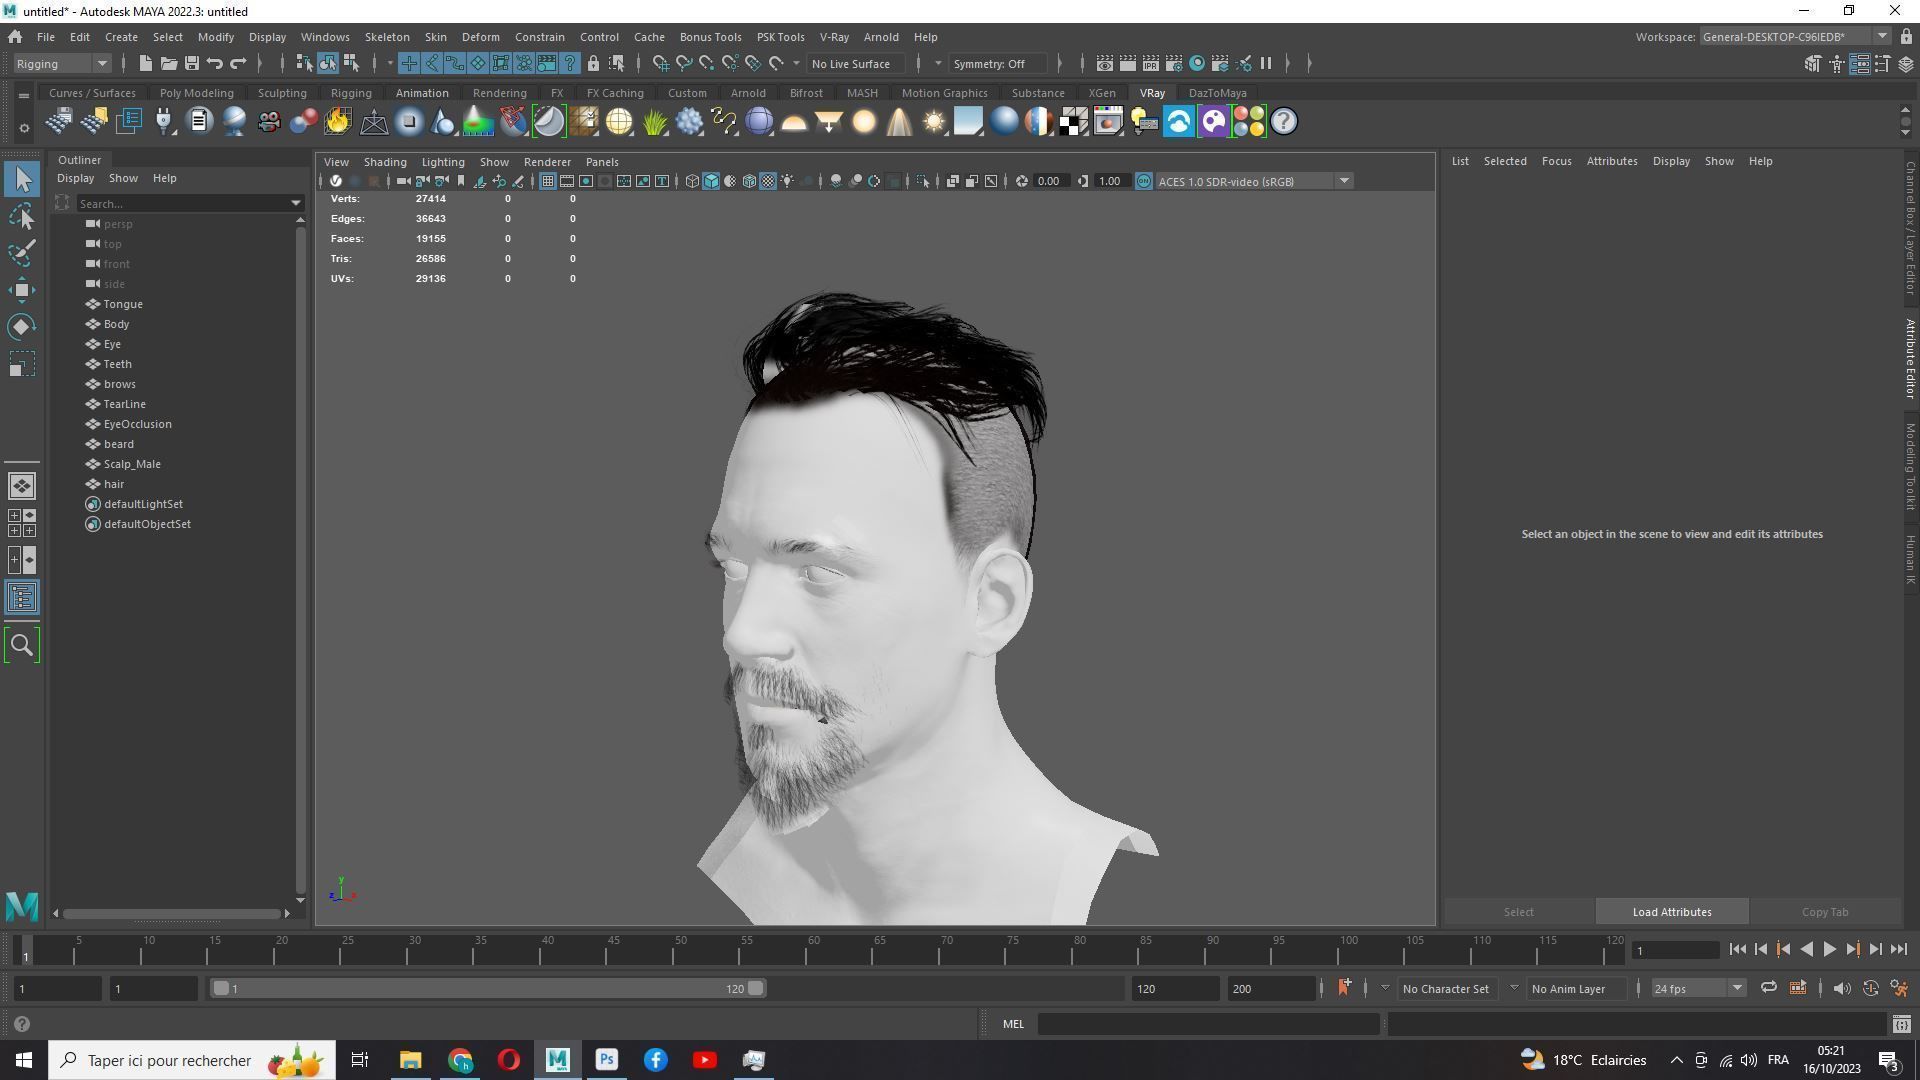This screenshot has width=1920, height=1080.
Task: Open the Maya home icon
Action: point(15,37)
